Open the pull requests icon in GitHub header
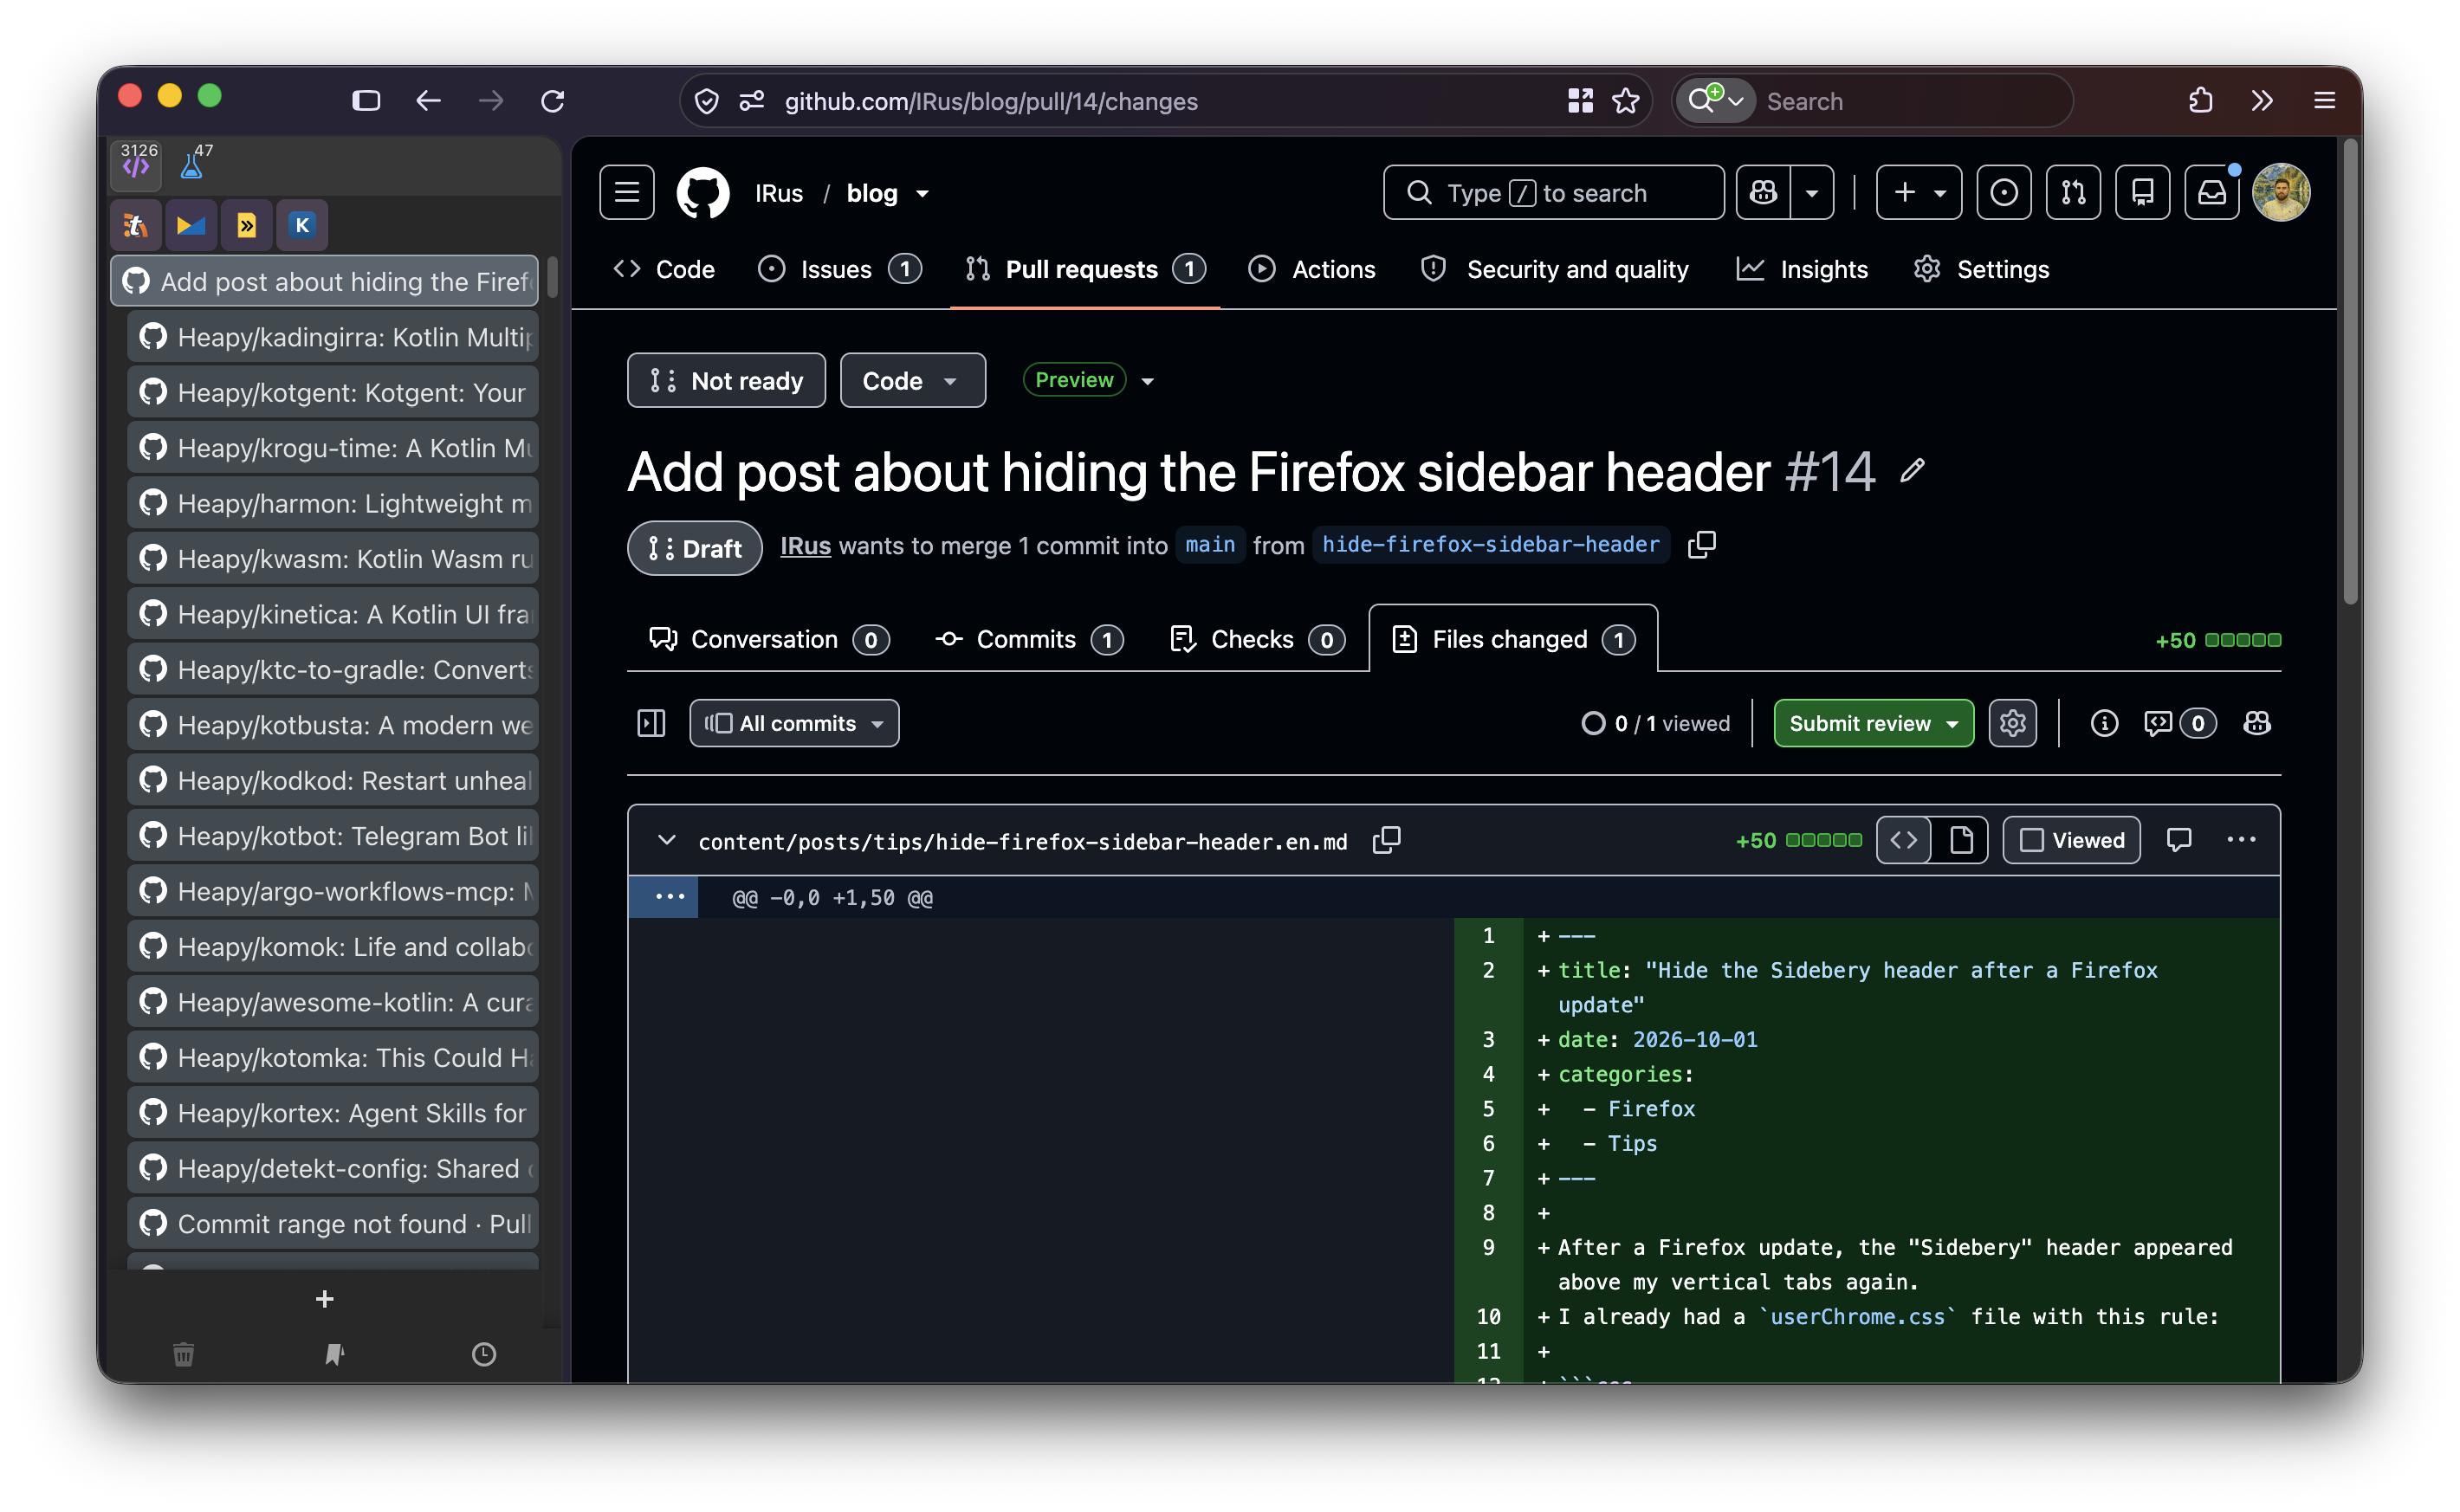The image size is (2460, 1512). pyautogui.click(x=2073, y=192)
